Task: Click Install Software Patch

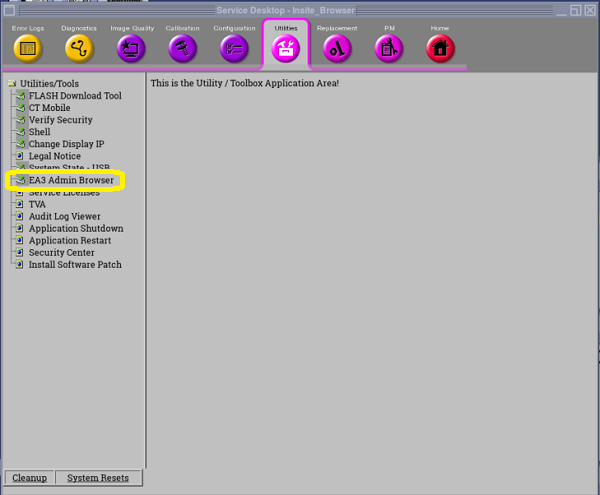Action: coord(75,265)
